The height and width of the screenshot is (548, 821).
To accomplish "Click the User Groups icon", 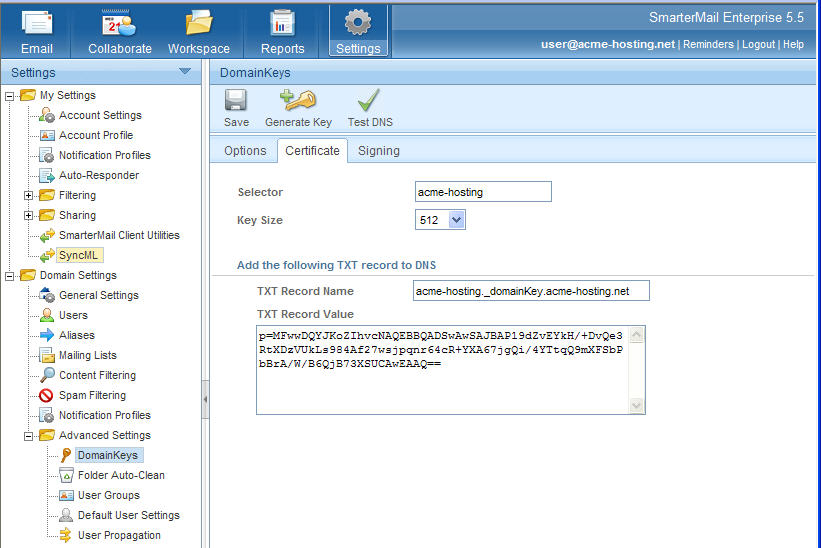I will pos(66,495).
